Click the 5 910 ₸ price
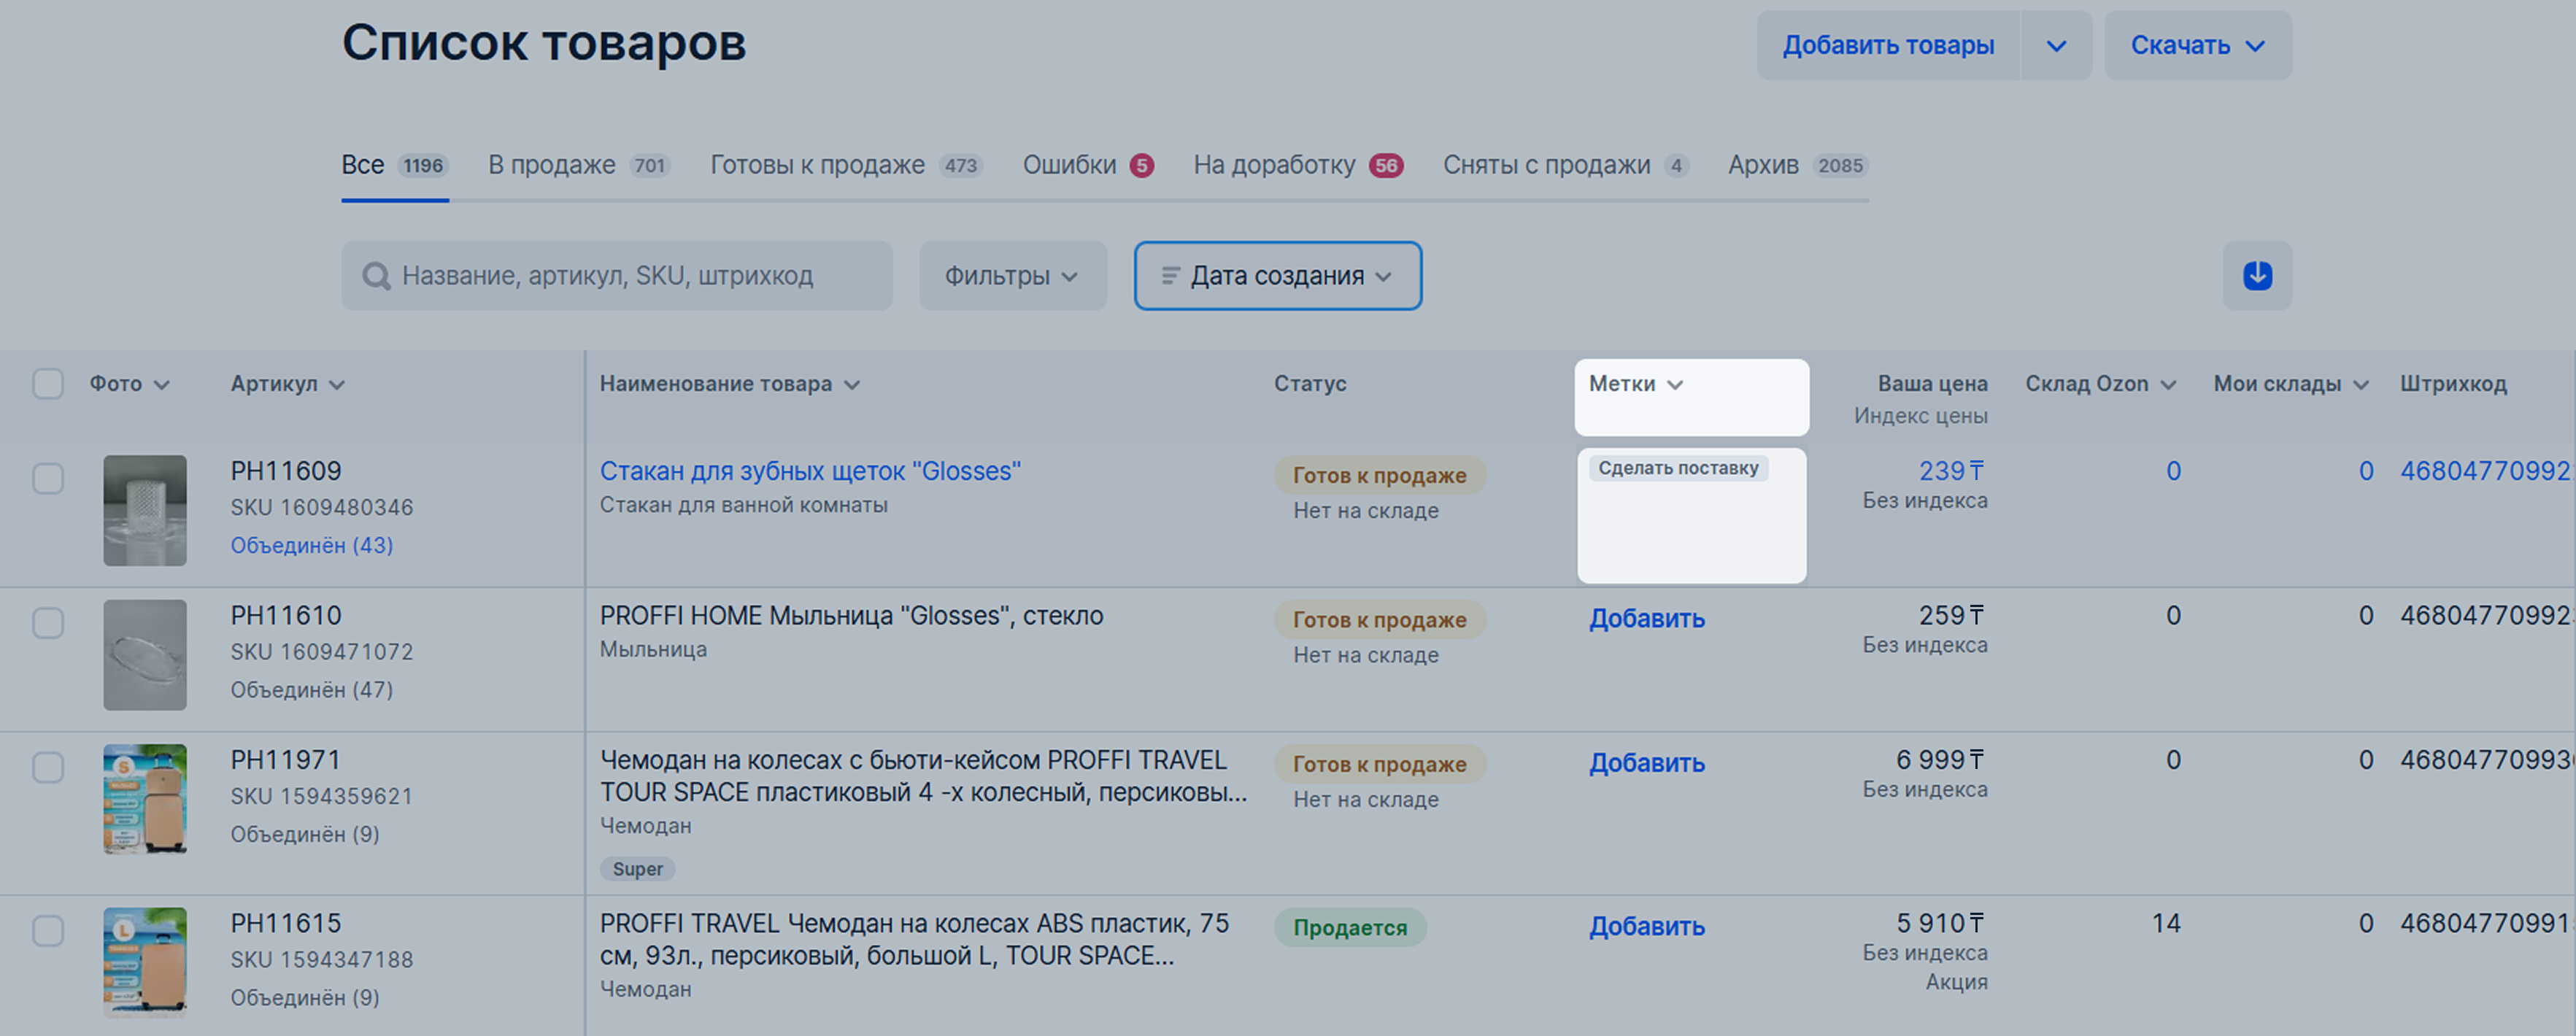Image resolution: width=2576 pixels, height=1036 pixels. [x=1941, y=923]
